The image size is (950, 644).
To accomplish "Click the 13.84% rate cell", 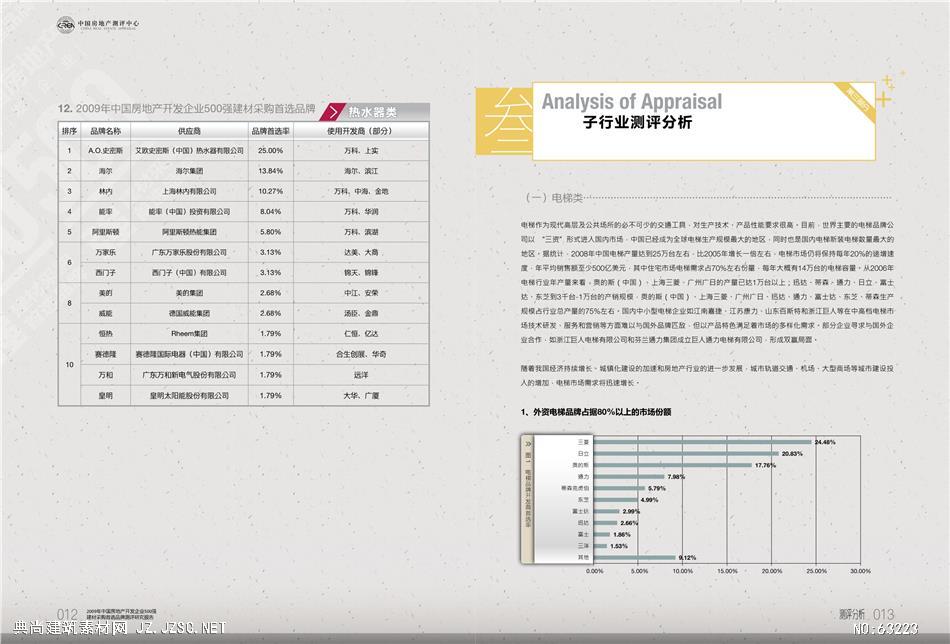I will [x=270, y=171].
